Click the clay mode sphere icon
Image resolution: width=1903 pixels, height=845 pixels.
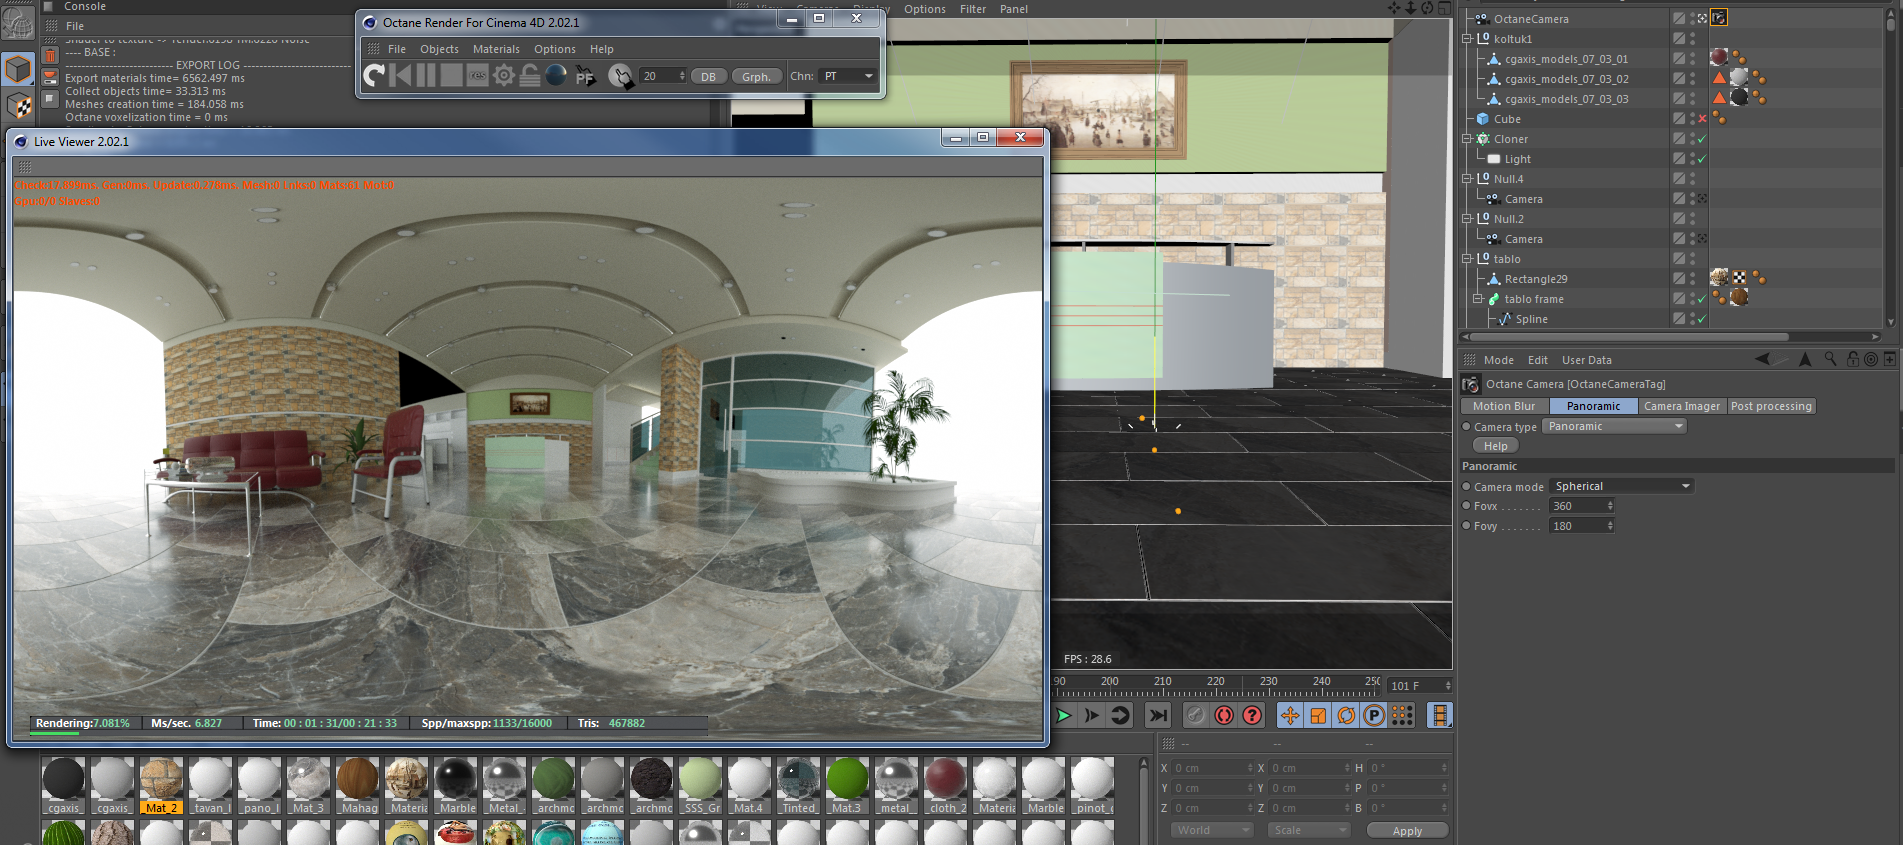tap(556, 75)
